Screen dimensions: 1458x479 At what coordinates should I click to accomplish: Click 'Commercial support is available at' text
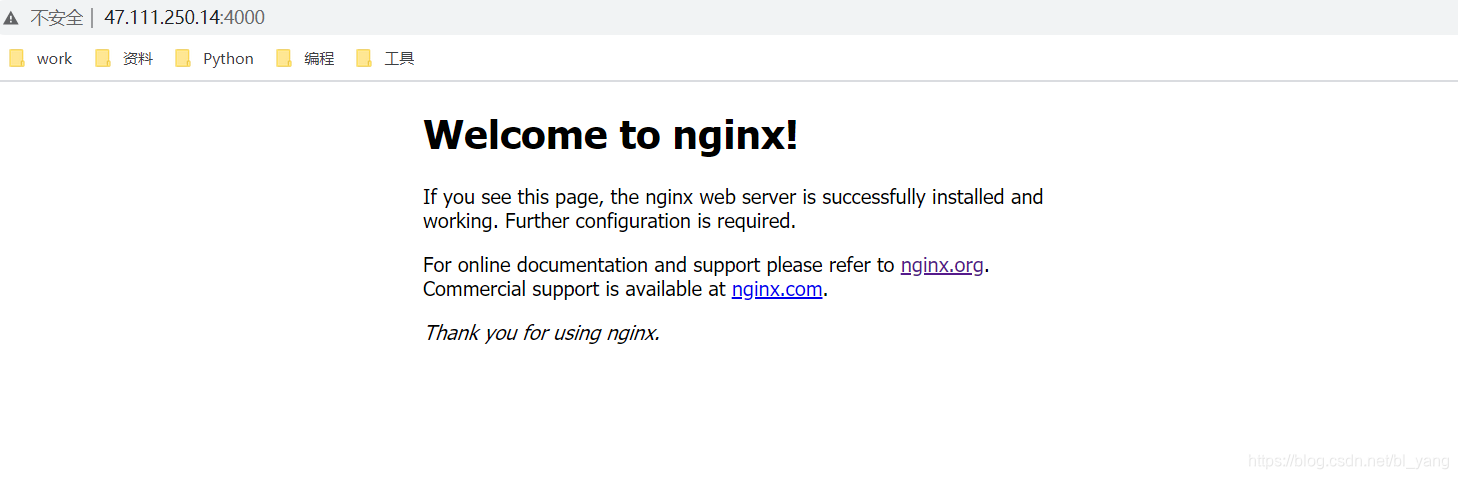[x=574, y=289]
